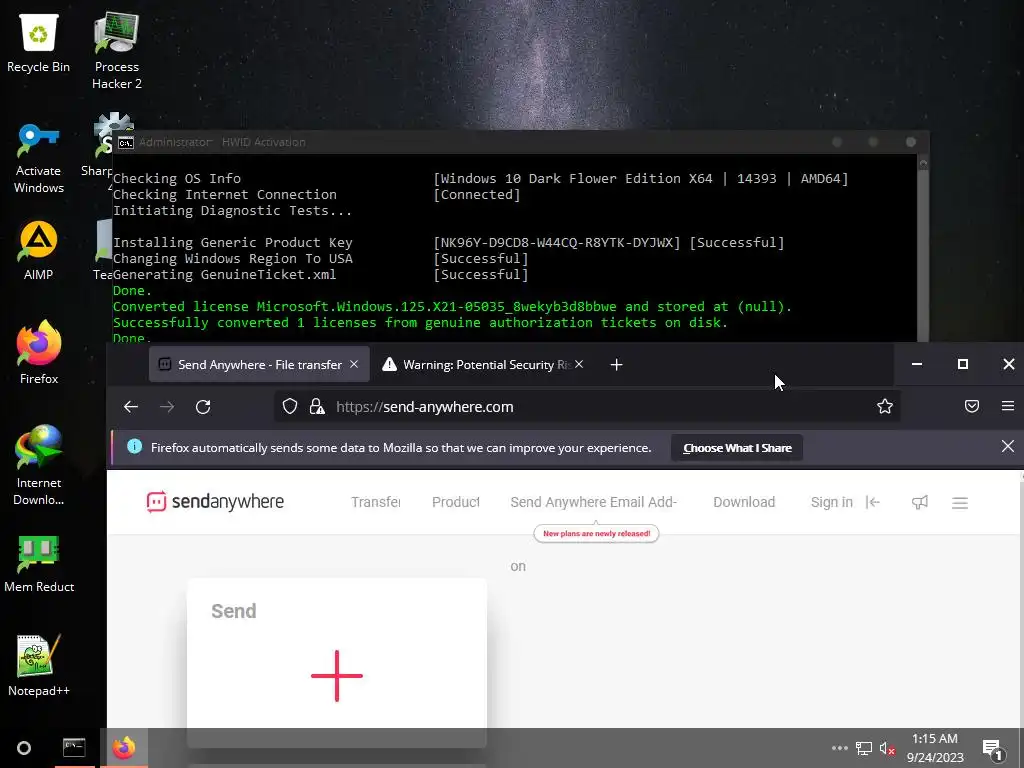Open the taskbar clock and date
1024x768 pixels.
coord(935,748)
